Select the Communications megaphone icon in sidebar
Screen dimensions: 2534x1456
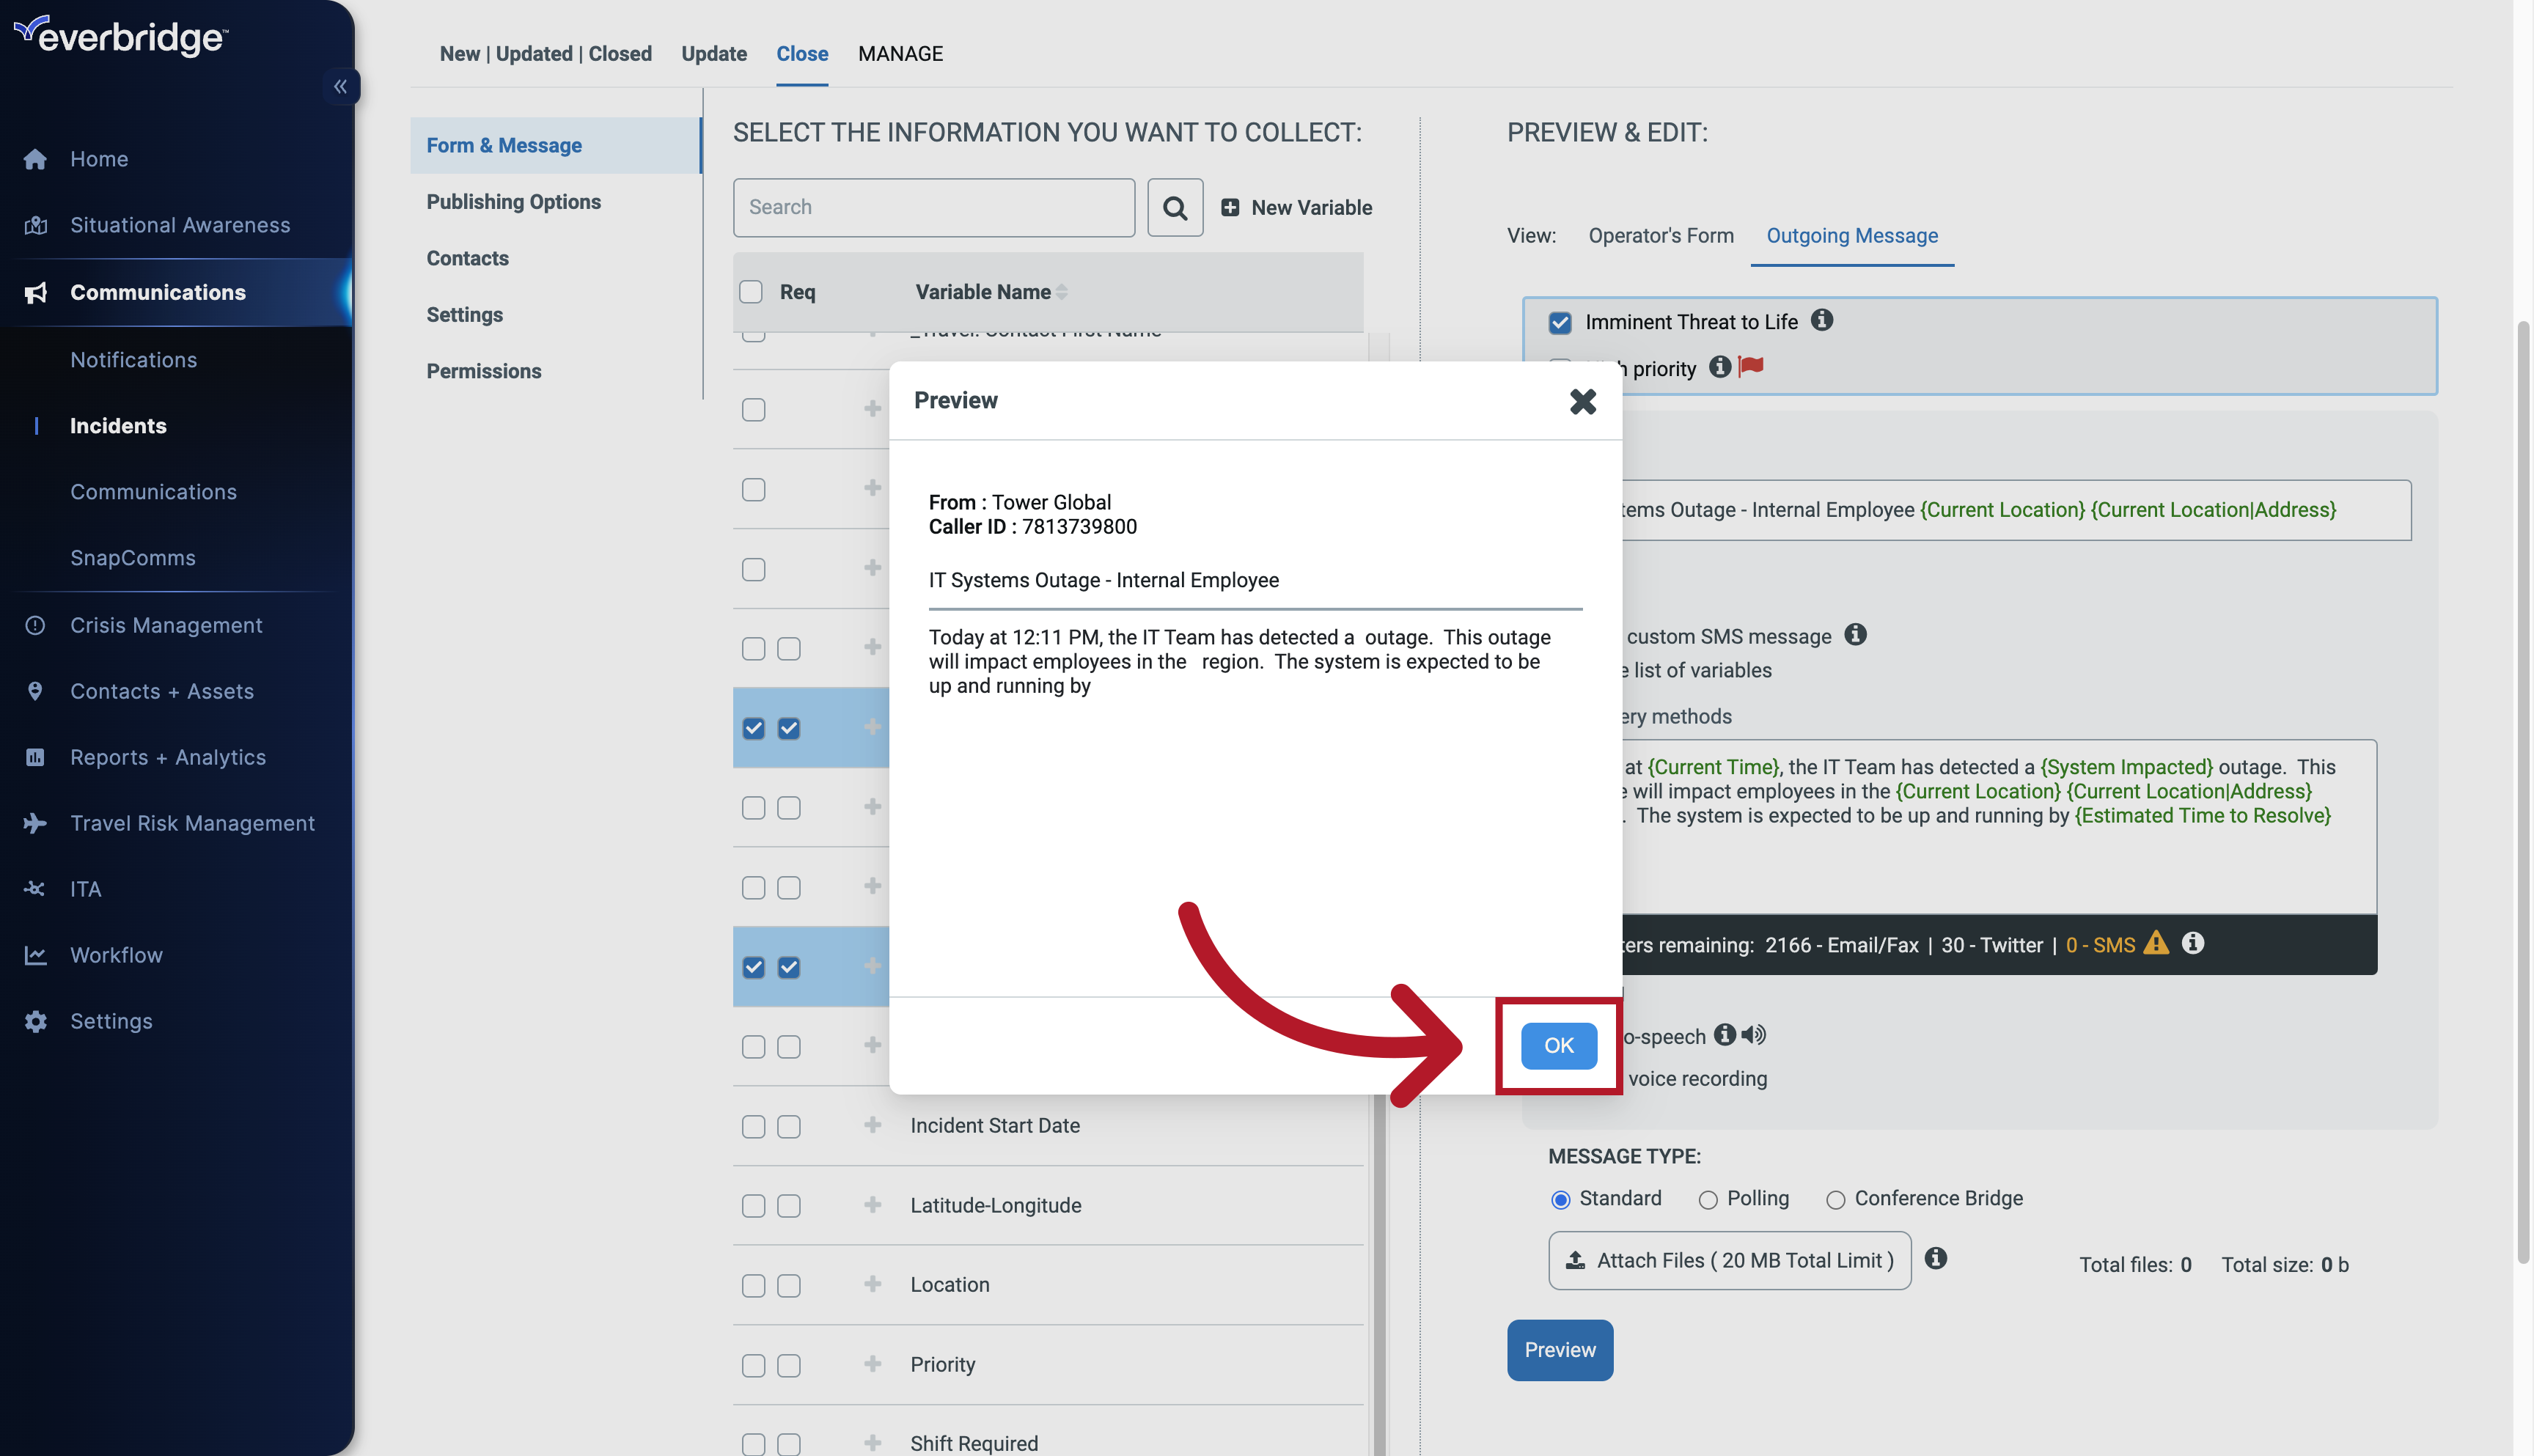pyautogui.click(x=35, y=292)
